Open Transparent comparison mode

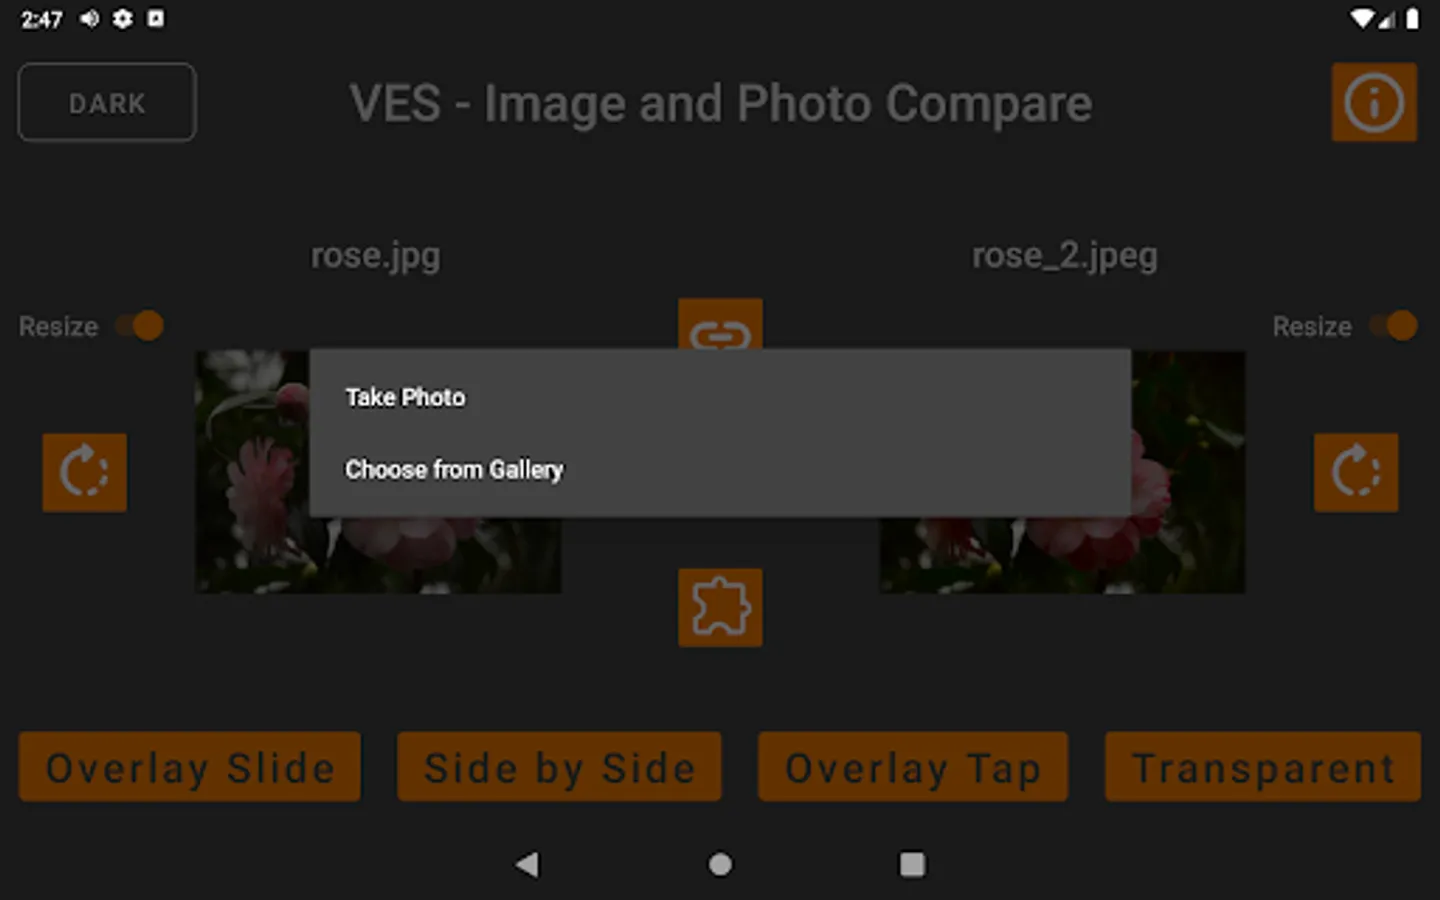pos(1263,767)
